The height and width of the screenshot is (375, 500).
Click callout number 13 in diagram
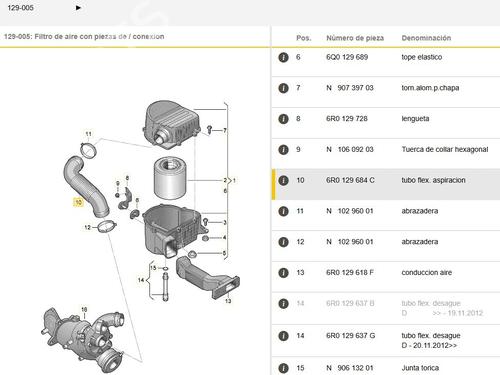(228, 301)
